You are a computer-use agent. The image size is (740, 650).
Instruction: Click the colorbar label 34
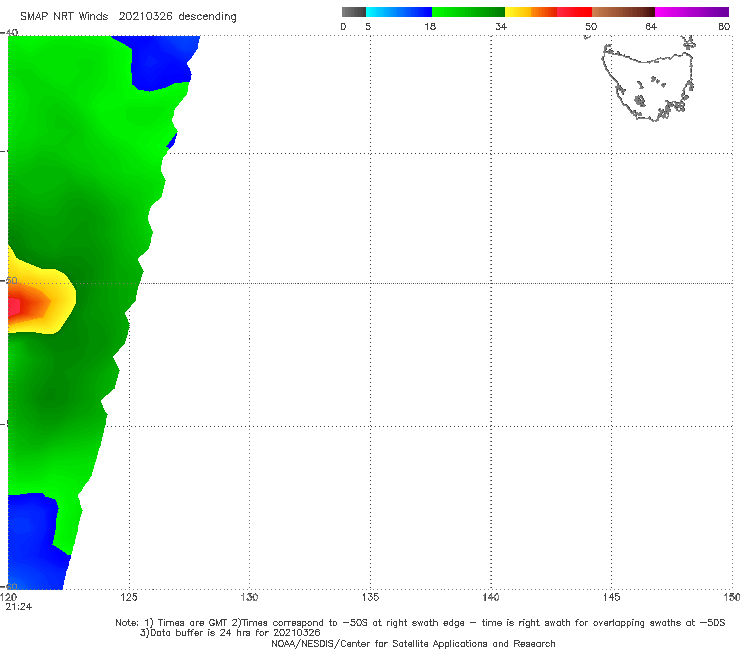pyautogui.click(x=501, y=27)
